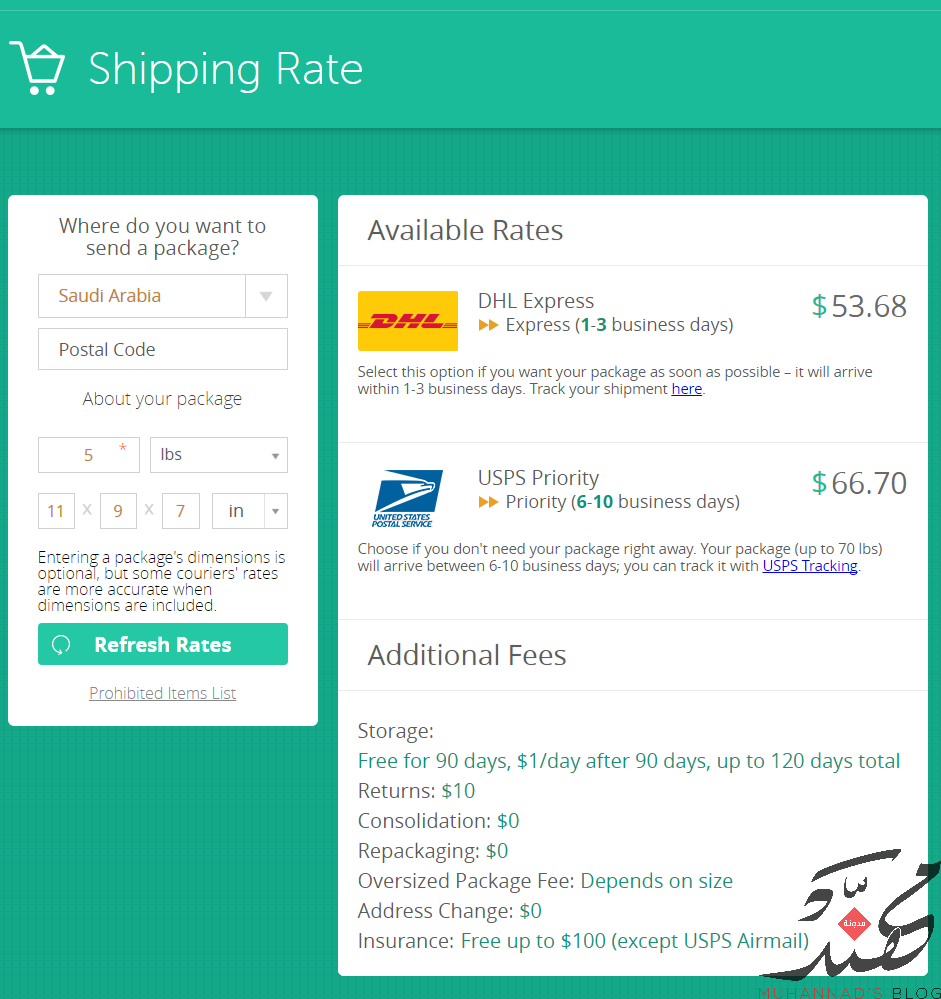Click the orange arrows beside Express delivery
941x999 pixels.
point(488,325)
